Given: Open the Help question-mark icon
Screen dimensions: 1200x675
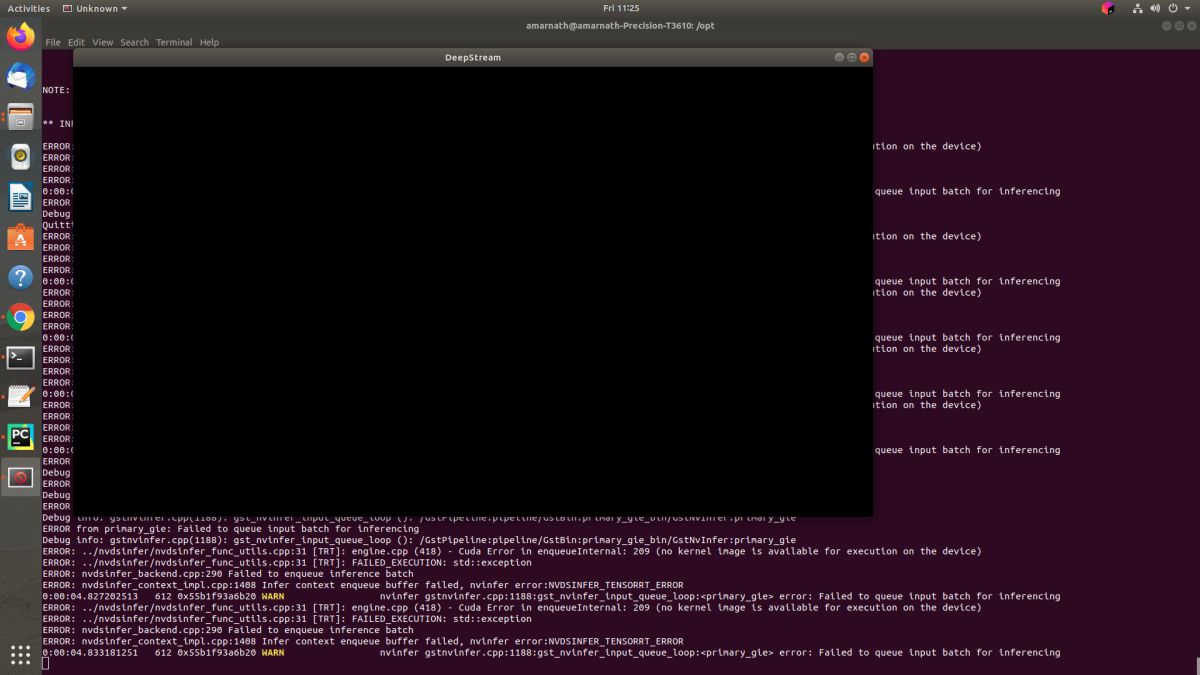Looking at the screenshot, I should click(20, 277).
